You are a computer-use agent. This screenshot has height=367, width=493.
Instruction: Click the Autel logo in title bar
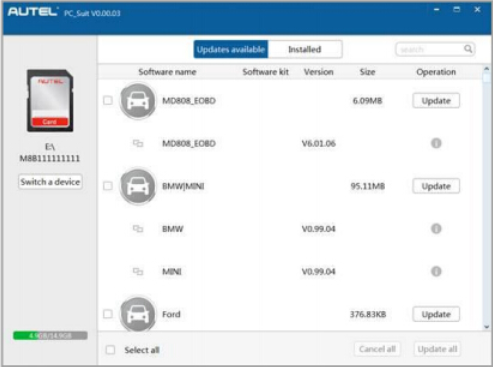tap(33, 12)
